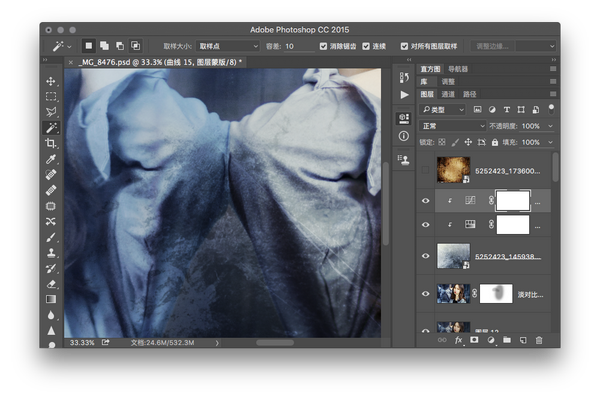Hide the 5252423_145938 layer
The height and width of the screenshot is (402, 600).
click(x=426, y=256)
